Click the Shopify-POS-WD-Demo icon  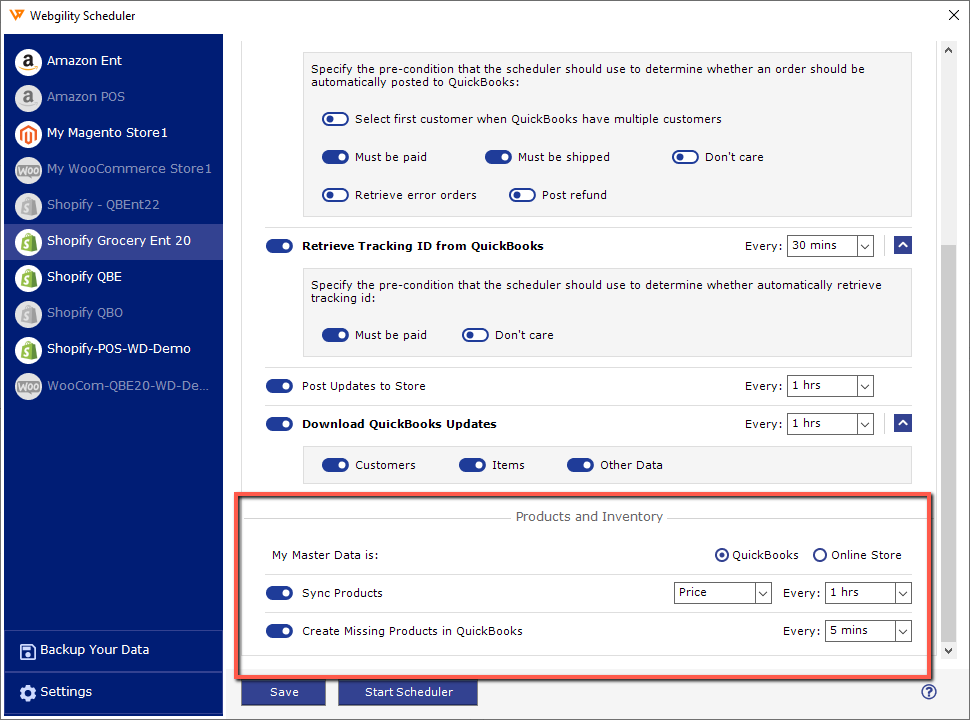point(28,349)
